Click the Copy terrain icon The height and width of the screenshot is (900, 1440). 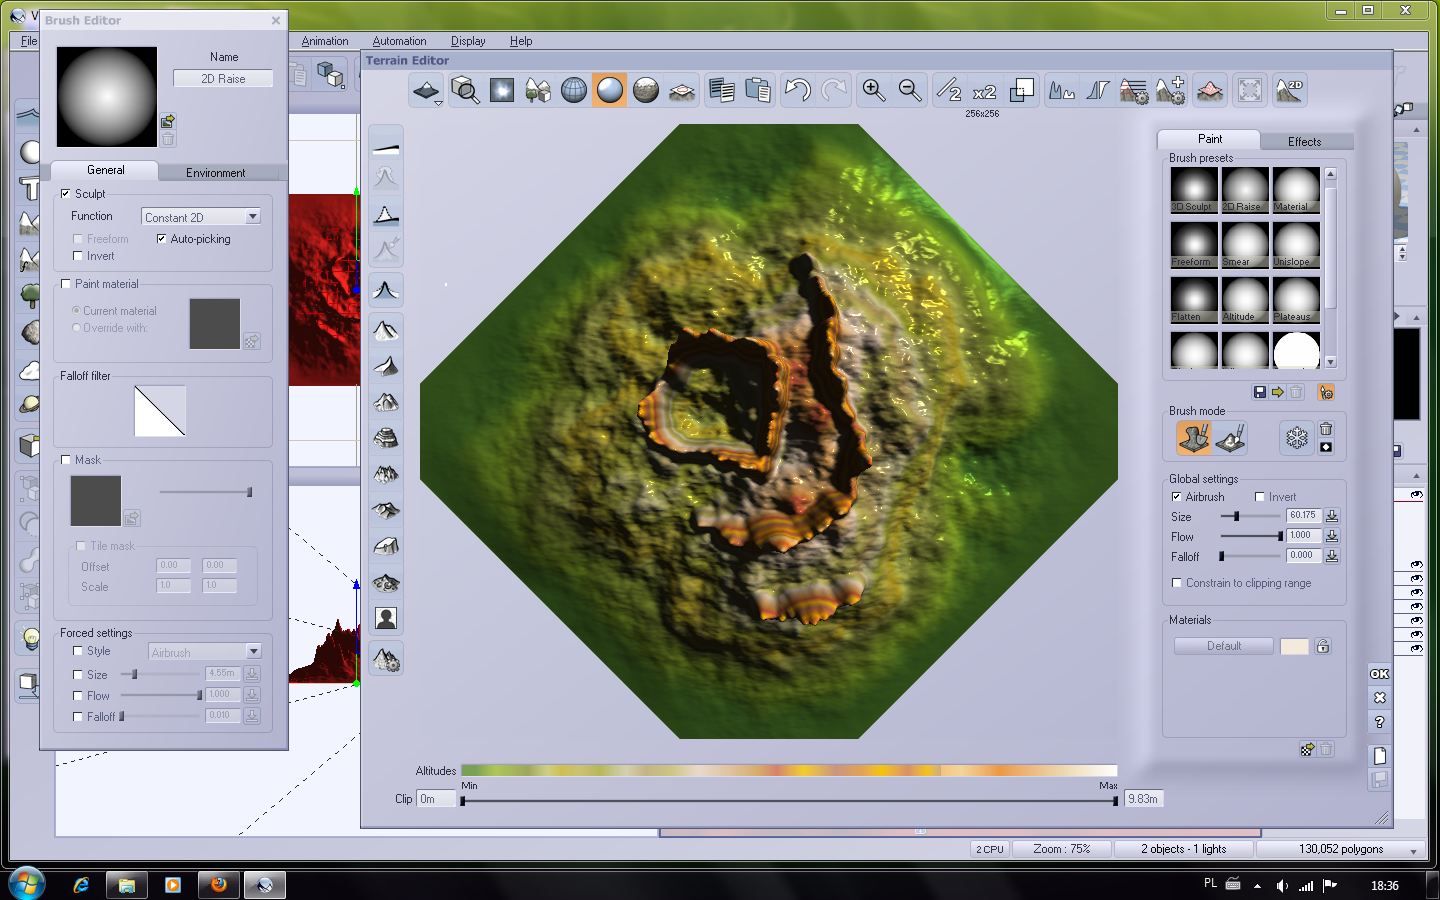(x=721, y=91)
